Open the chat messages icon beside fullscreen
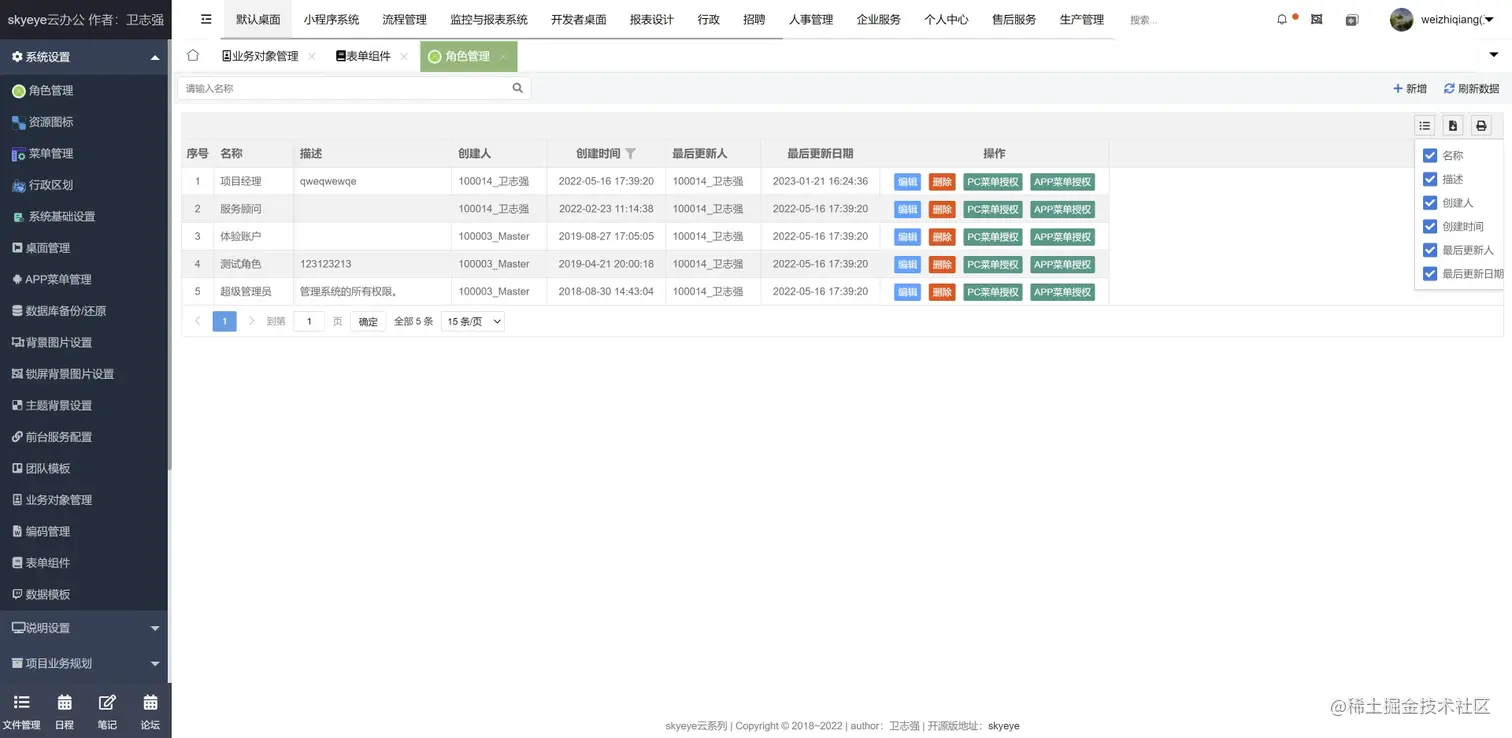 pyautogui.click(x=1352, y=19)
